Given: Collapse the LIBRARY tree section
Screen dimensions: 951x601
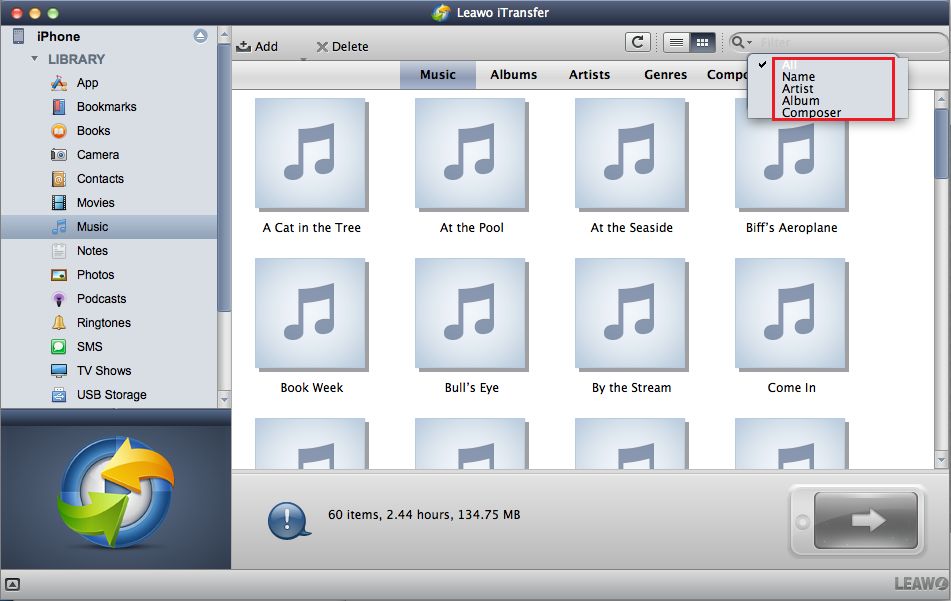Looking at the screenshot, I should click(x=35, y=59).
